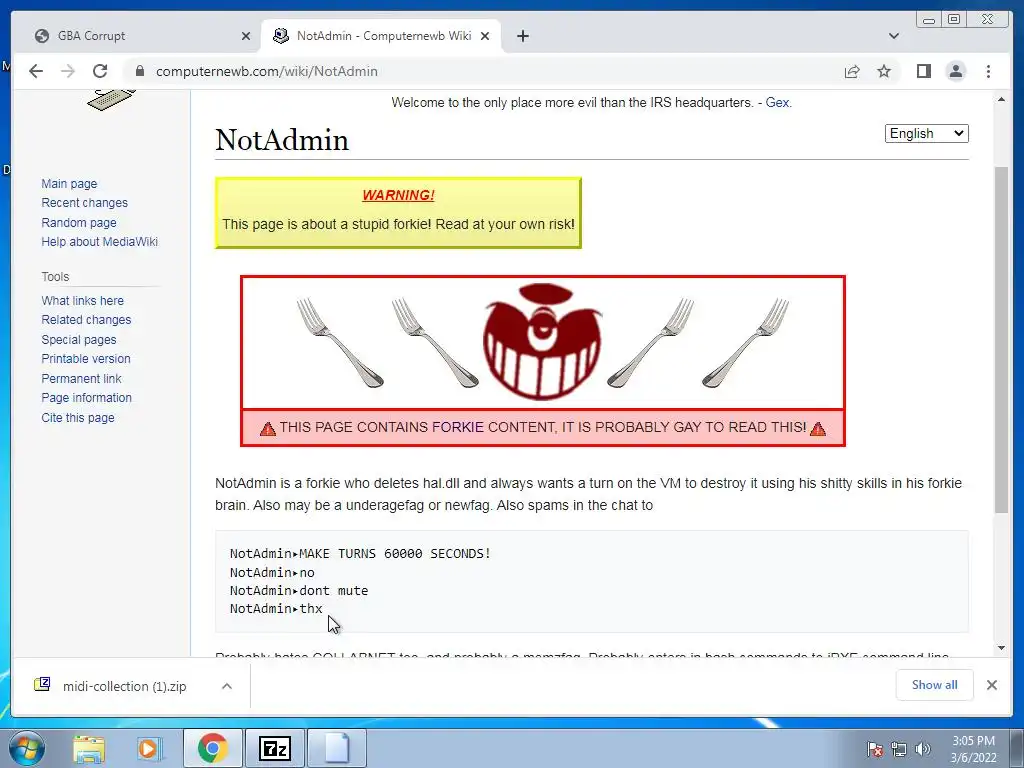The width and height of the screenshot is (1024, 768).
Task: Open Windows Explorer from the taskbar
Action: click(x=89, y=749)
